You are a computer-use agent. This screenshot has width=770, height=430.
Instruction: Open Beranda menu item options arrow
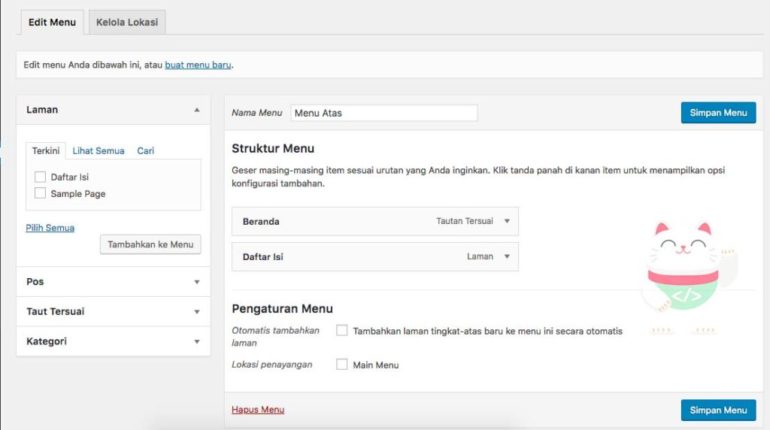tap(507, 221)
